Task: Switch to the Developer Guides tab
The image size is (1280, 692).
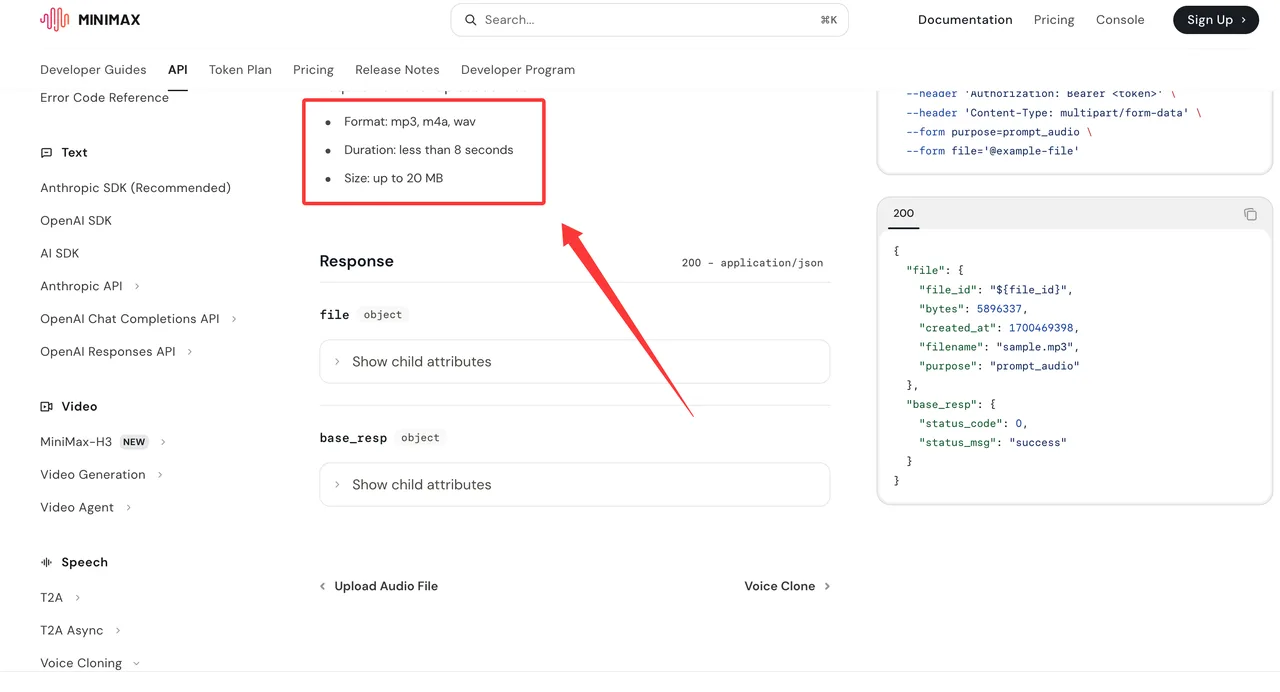Action: click(x=93, y=70)
